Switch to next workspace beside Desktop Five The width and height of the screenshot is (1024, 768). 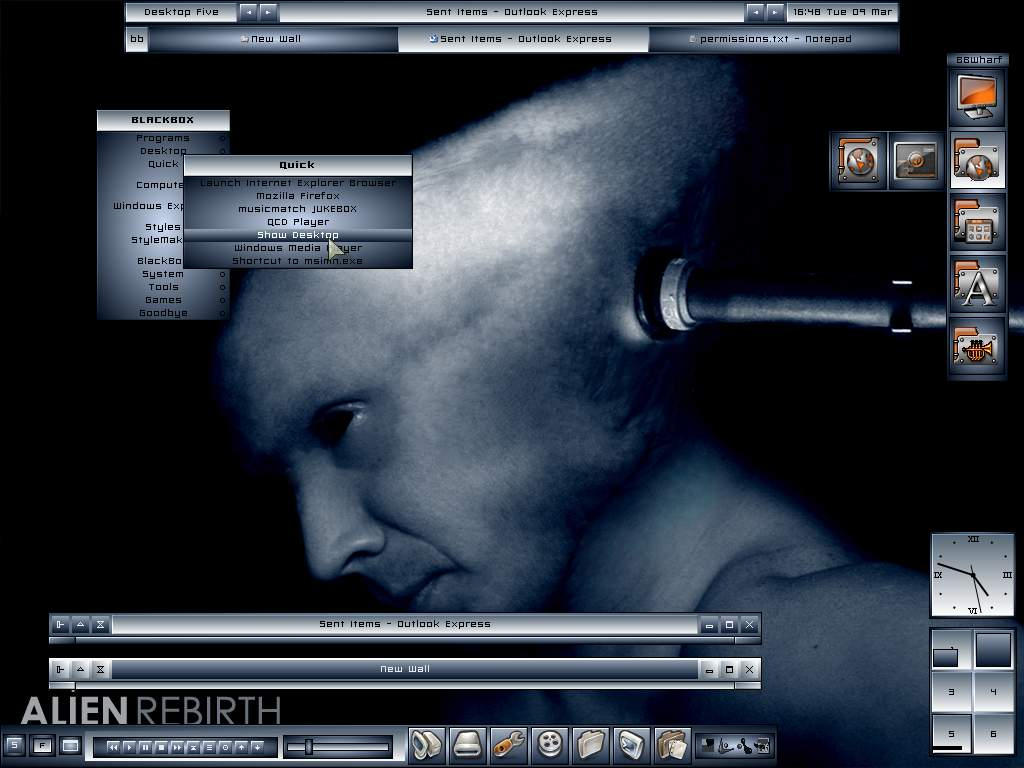pos(268,12)
